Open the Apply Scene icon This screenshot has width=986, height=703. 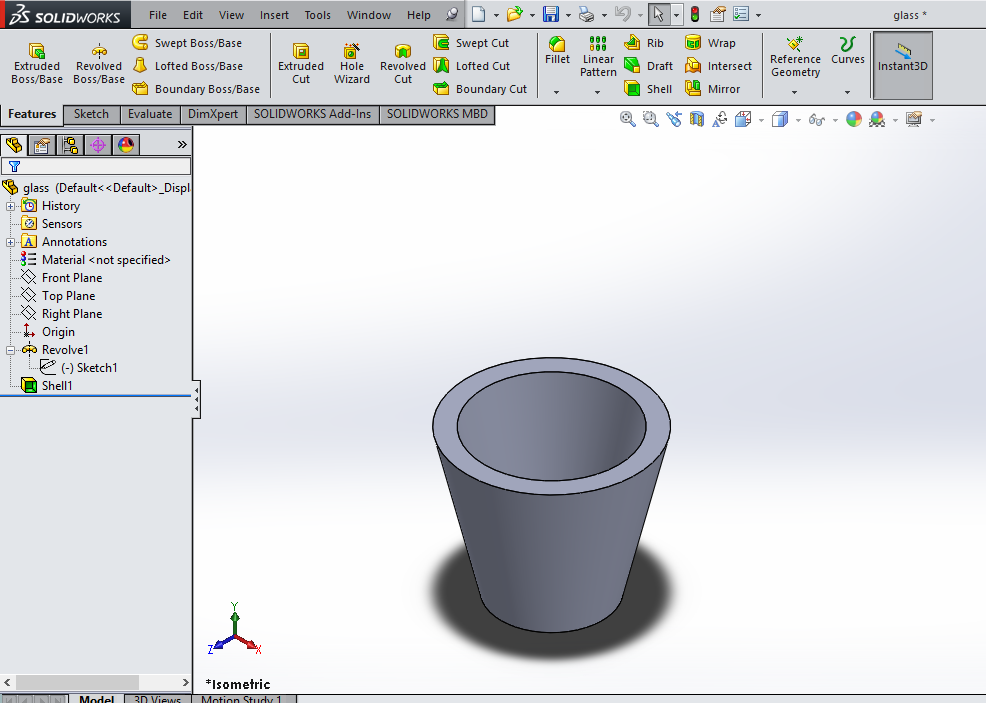click(x=877, y=119)
